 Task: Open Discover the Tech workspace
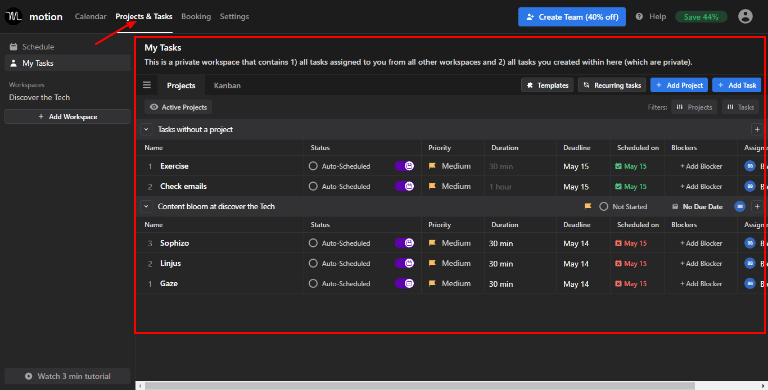(x=40, y=97)
